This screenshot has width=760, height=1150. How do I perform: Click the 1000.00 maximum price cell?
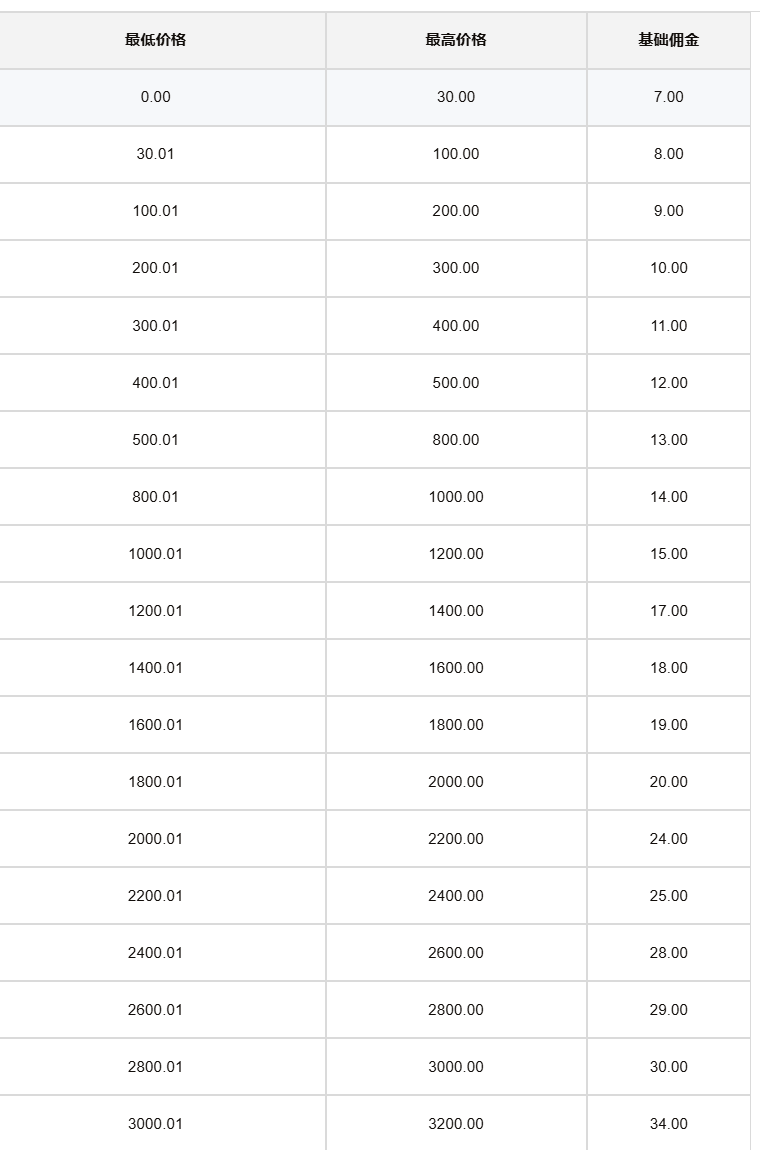456,497
